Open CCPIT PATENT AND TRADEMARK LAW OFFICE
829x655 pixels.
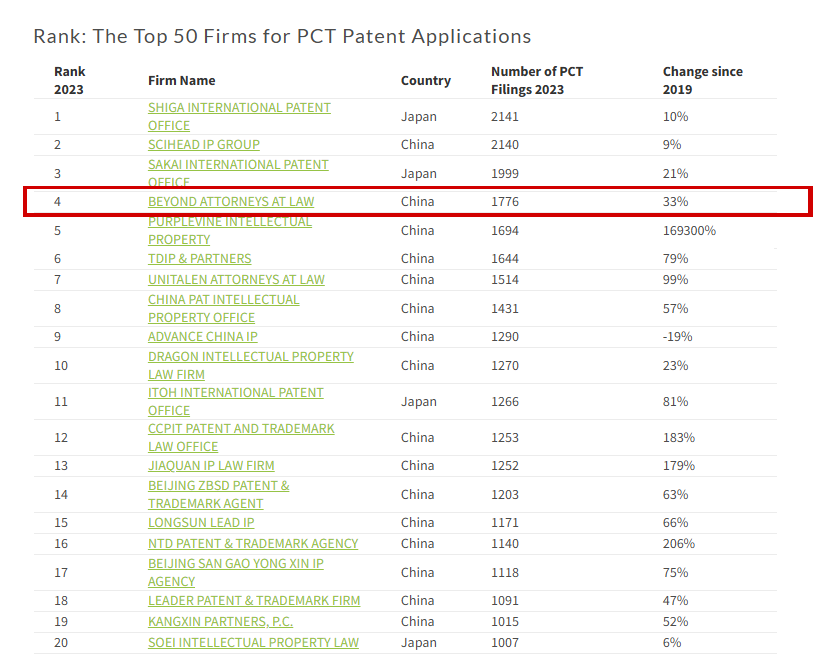241,437
